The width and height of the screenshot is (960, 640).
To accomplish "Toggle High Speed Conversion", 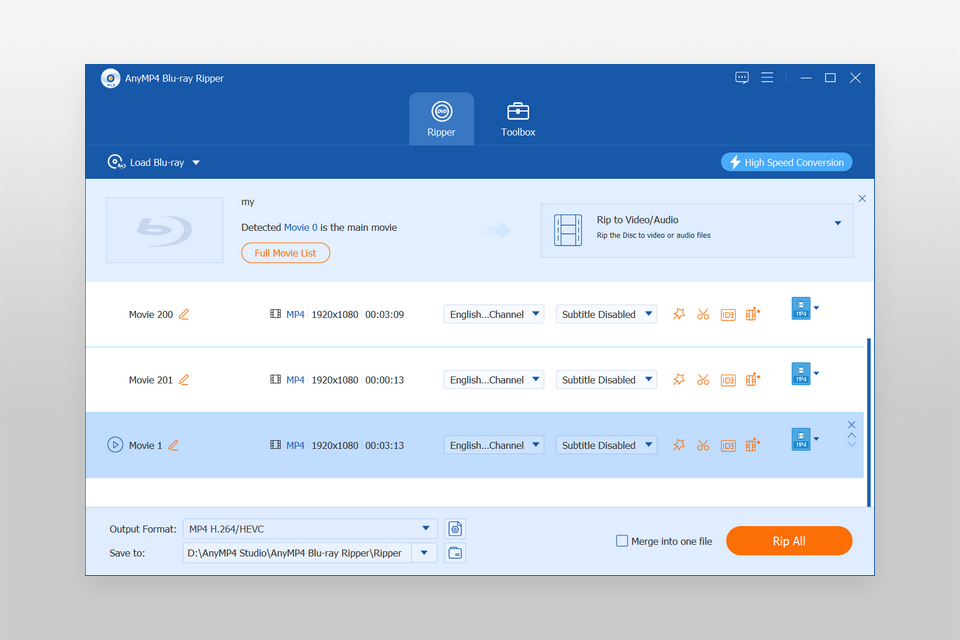I will click(x=786, y=162).
